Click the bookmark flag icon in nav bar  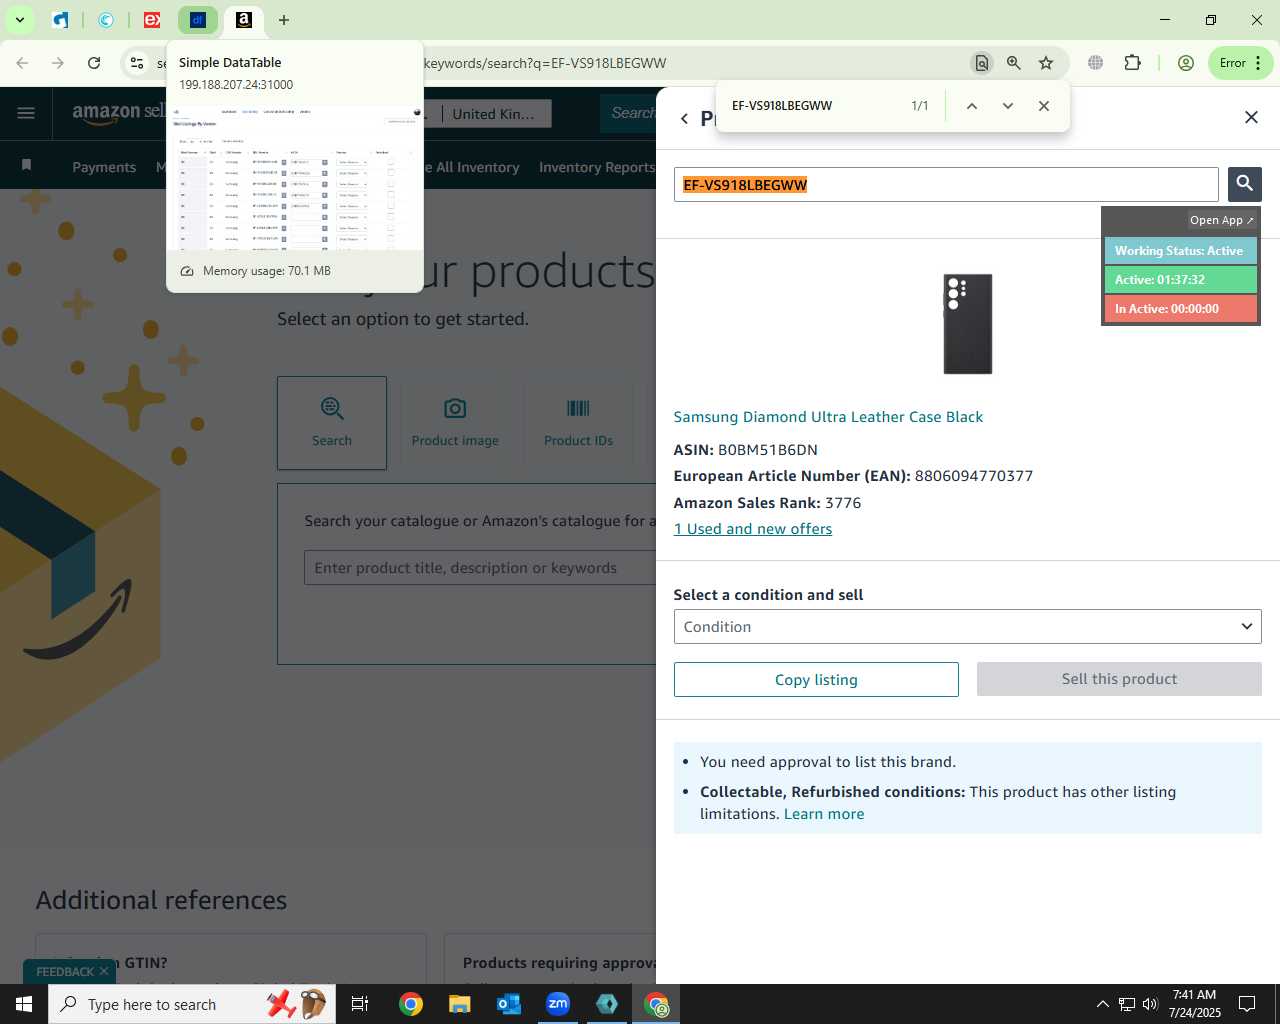click(26, 165)
